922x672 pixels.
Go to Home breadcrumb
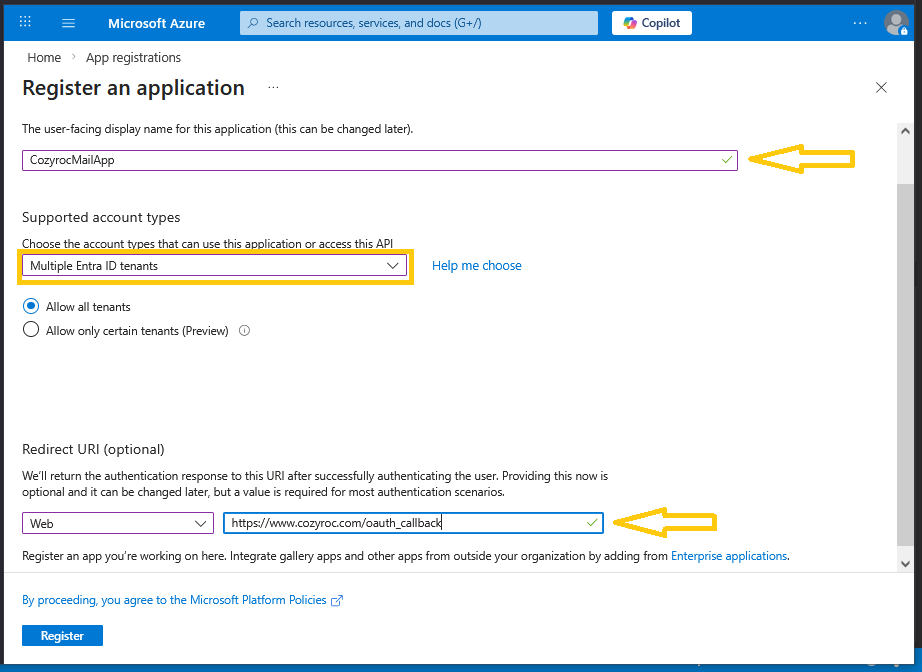[44, 58]
